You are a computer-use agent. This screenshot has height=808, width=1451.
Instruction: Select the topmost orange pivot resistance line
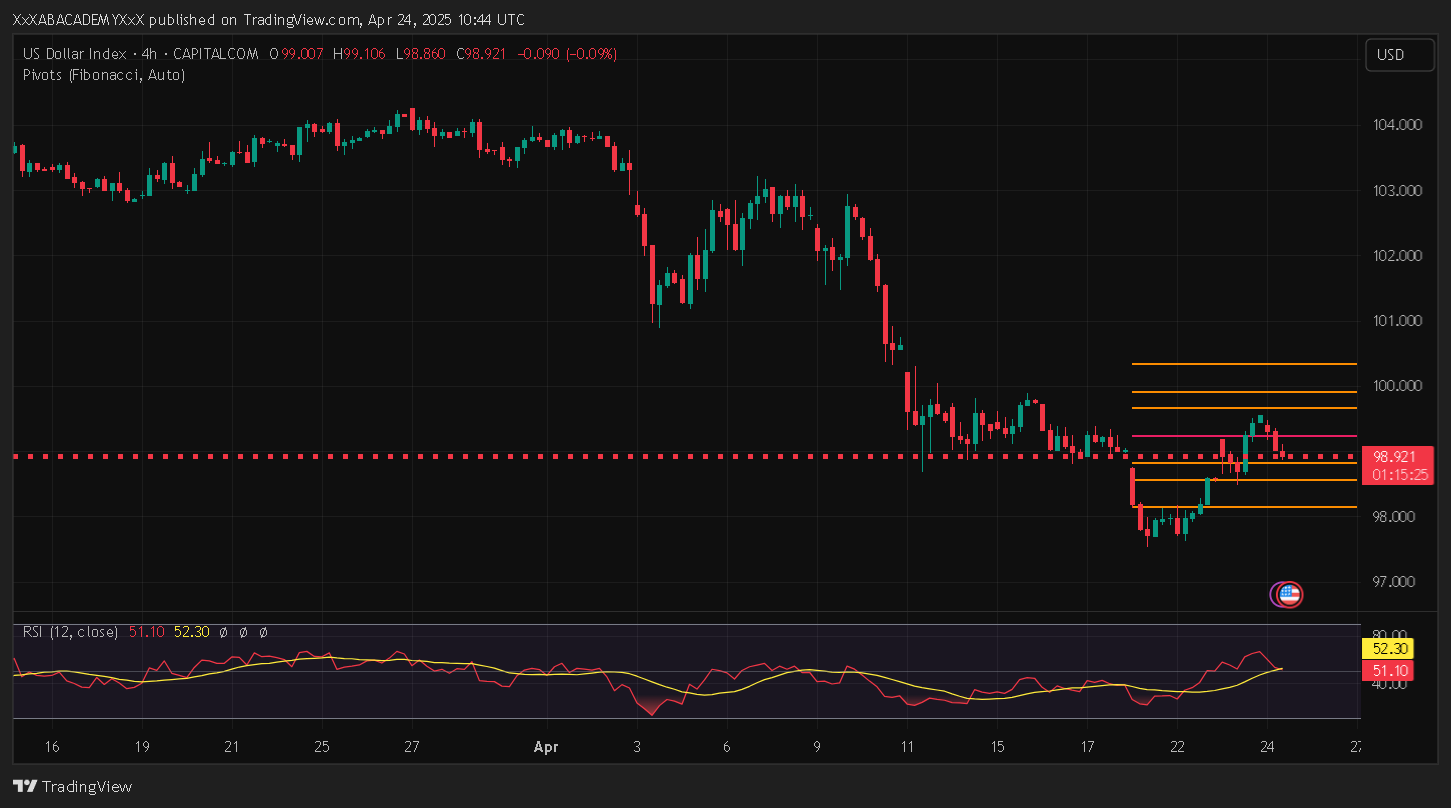coord(1240,364)
